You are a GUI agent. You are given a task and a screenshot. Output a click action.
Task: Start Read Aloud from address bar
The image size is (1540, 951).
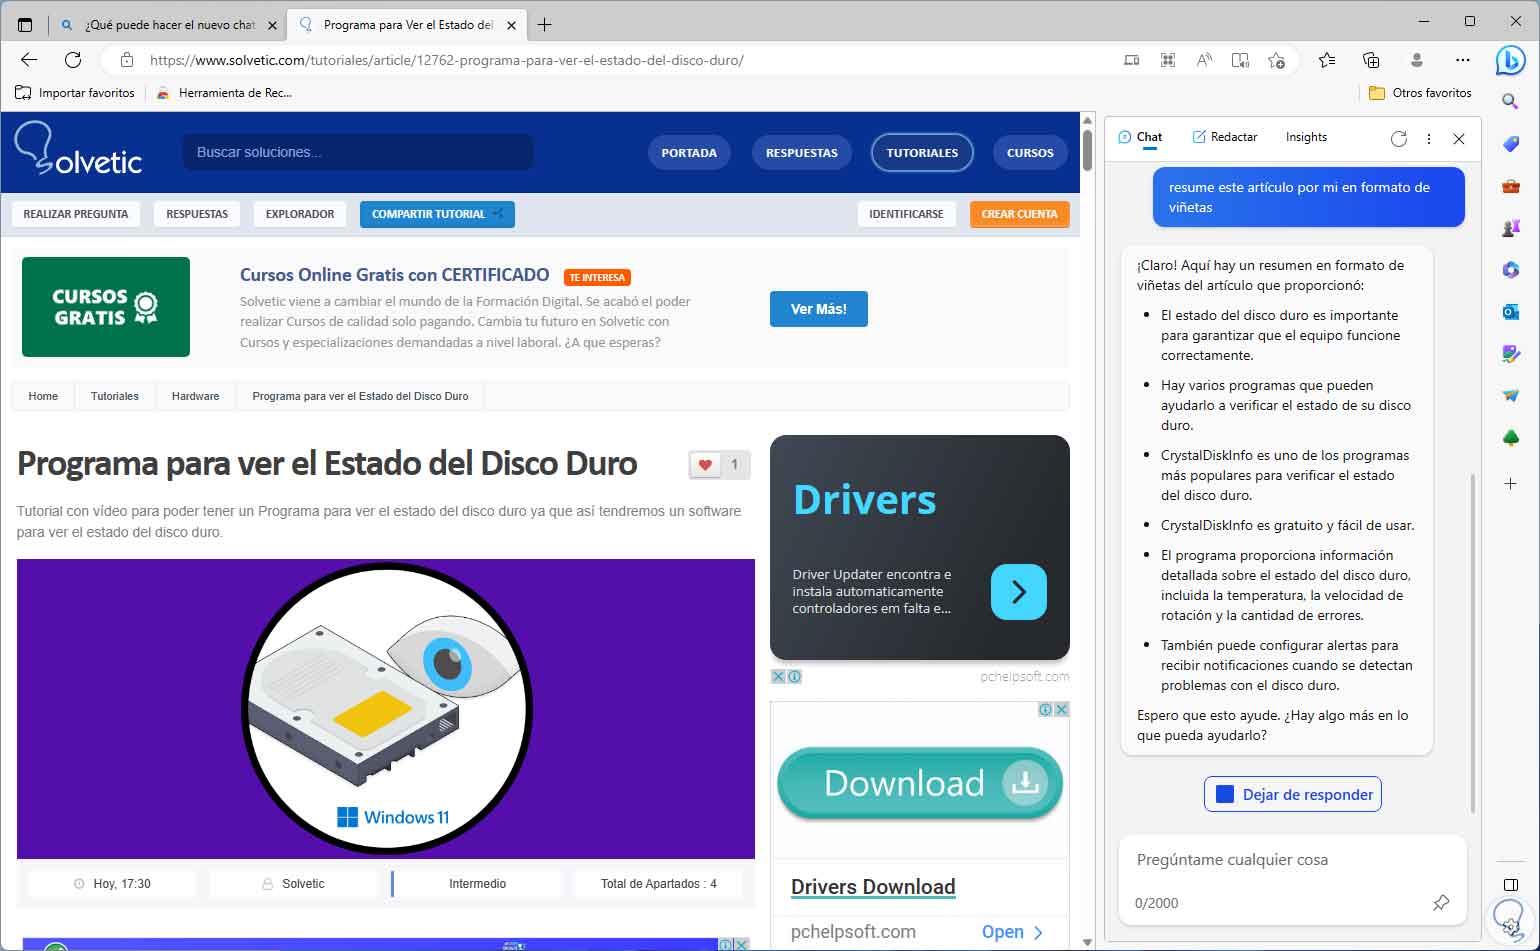[x=1204, y=60]
